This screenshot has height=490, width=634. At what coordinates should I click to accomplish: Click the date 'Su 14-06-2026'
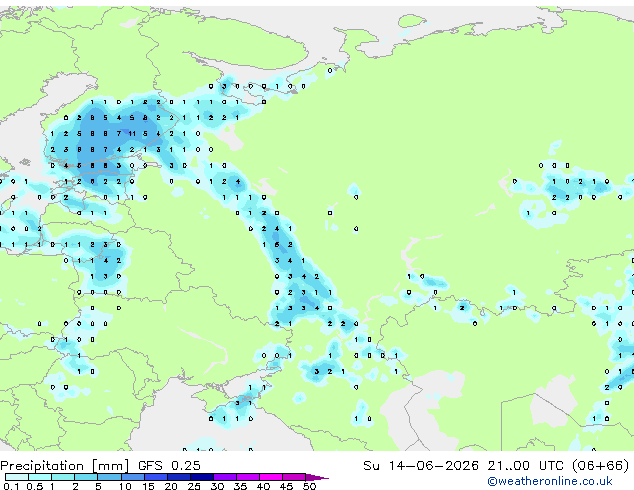[421, 466]
